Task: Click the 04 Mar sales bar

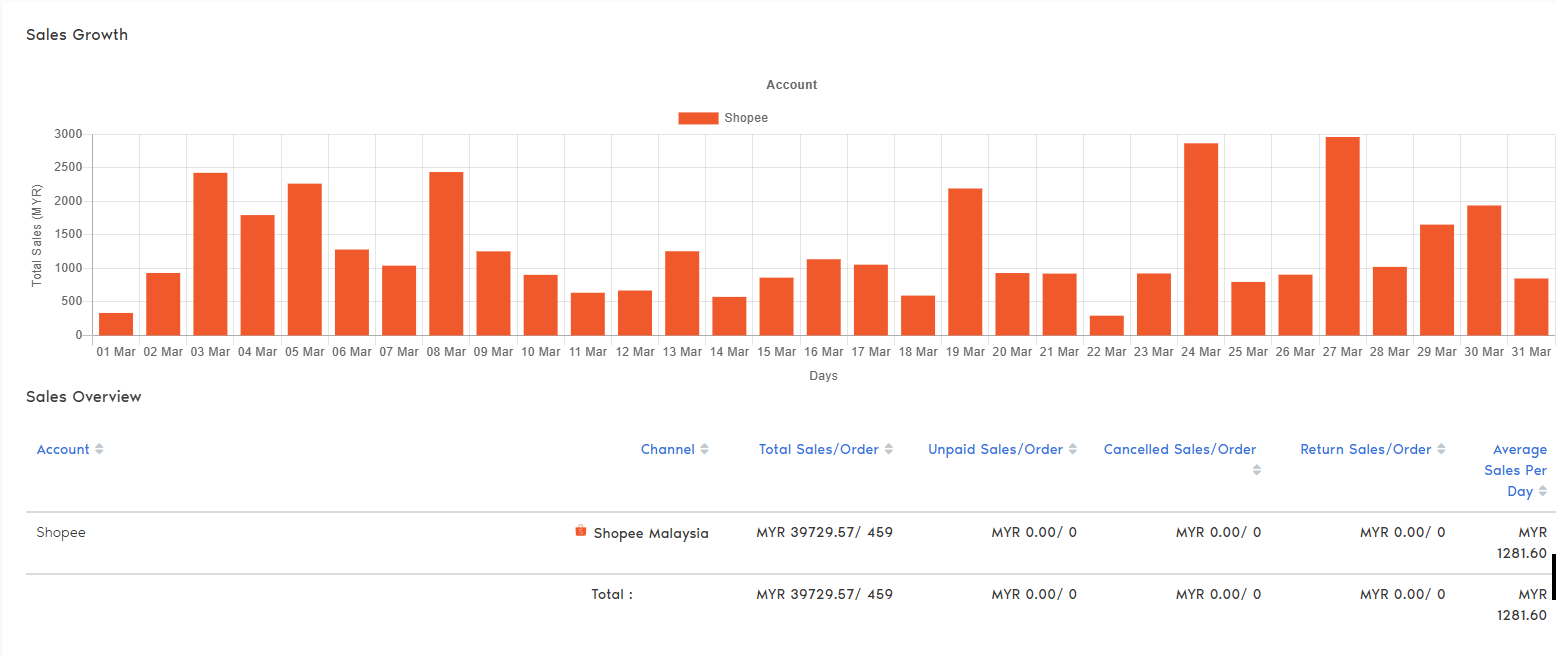Action: click(257, 275)
